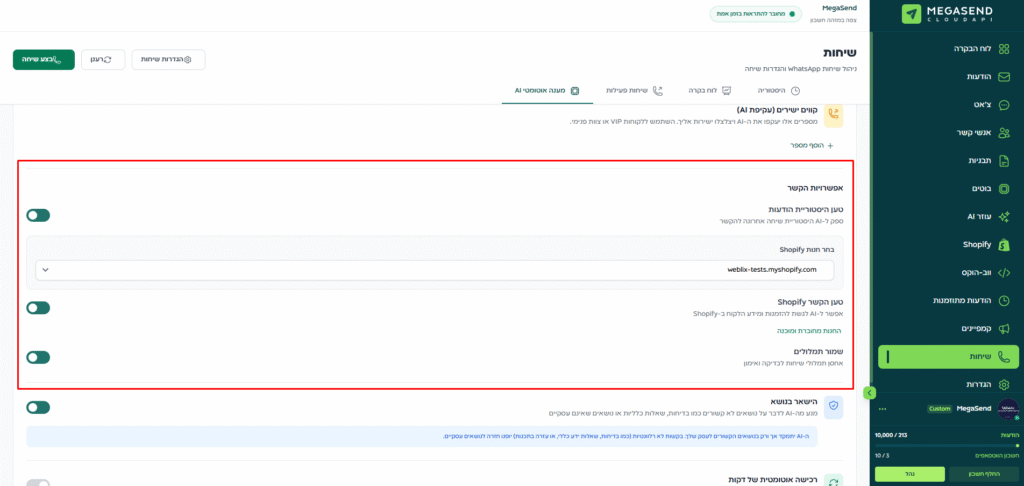Collapse the sidebar with the green arrow
Image resolution: width=1024 pixels, height=486 pixels.
coord(870,393)
